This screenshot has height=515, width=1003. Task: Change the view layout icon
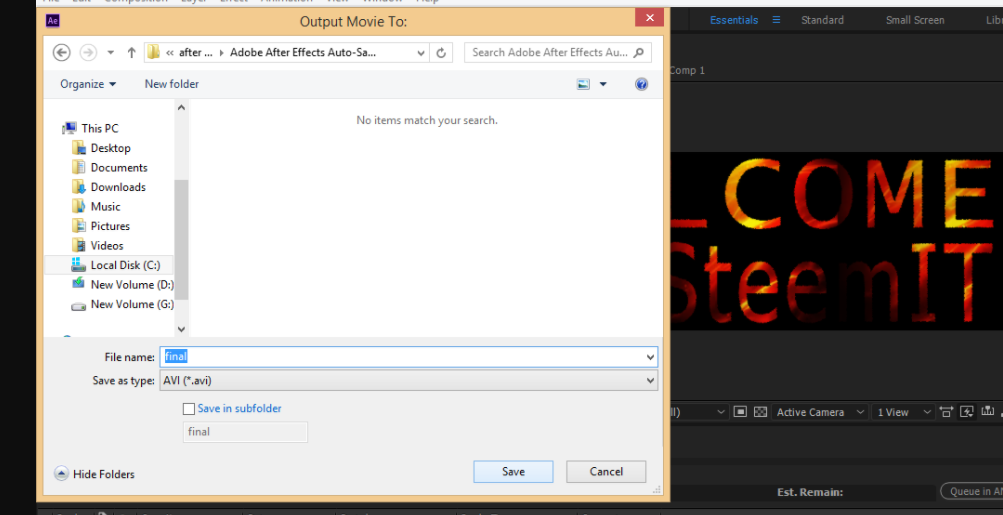[x=583, y=84]
